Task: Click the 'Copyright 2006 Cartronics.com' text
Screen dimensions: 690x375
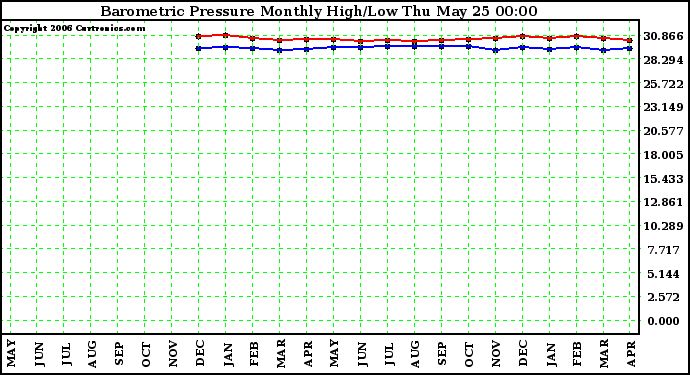Action: click(x=74, y=28)
